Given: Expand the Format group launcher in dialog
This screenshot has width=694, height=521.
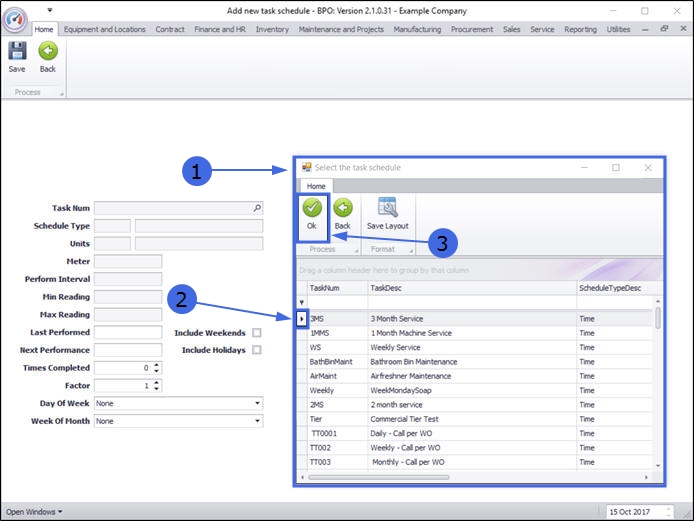Looking at the screenshot, I should click(x=411, y=251).
